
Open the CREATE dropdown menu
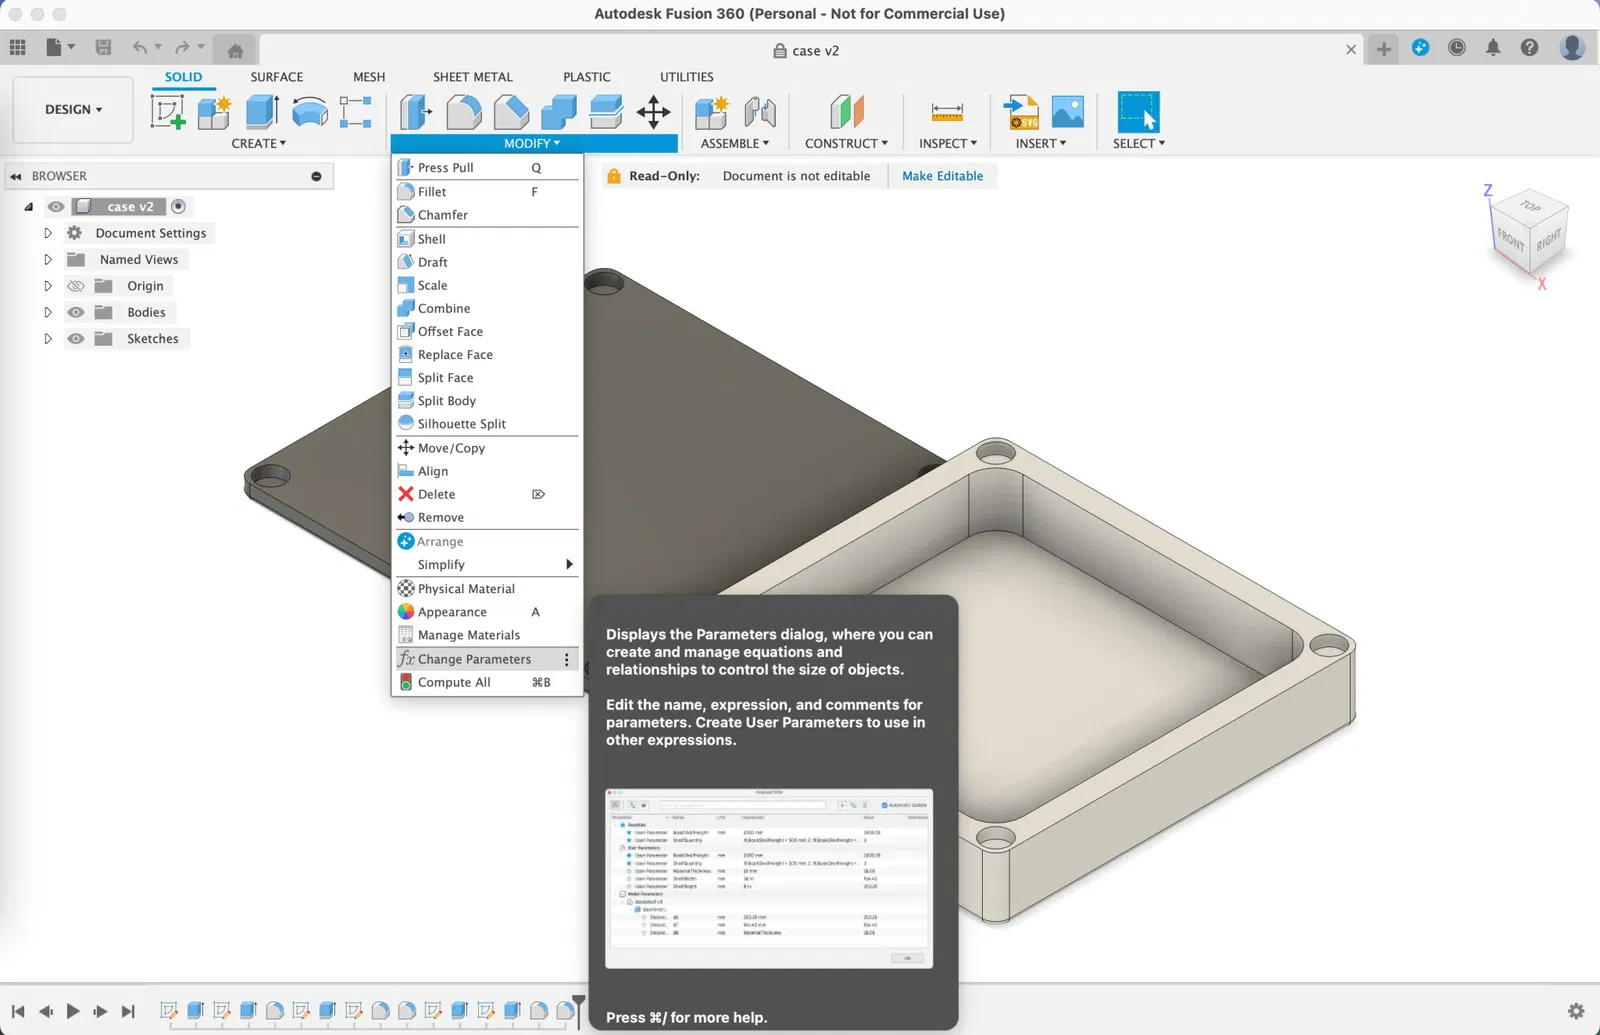[259, 143]
